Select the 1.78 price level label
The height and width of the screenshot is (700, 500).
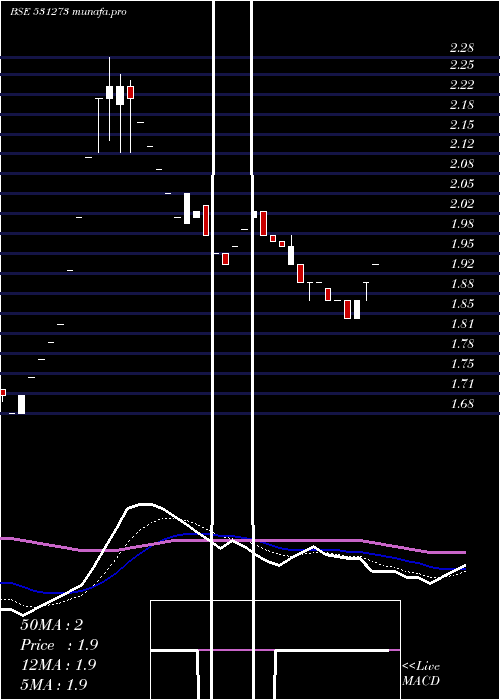[462, 344]
